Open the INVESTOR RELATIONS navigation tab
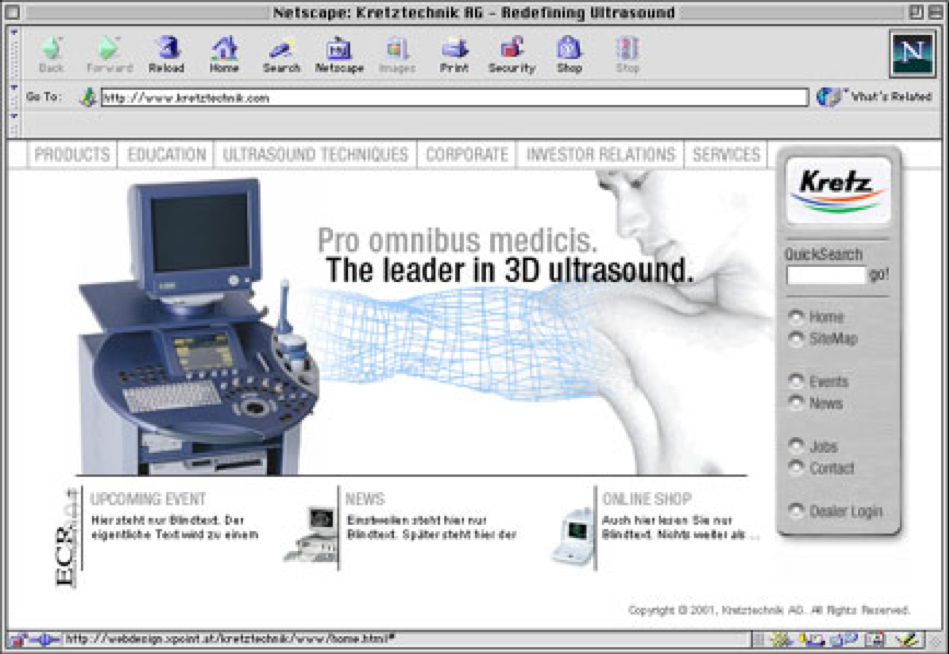Image resolution: width=949 pixels, height=654 pixels. point(600,155)
